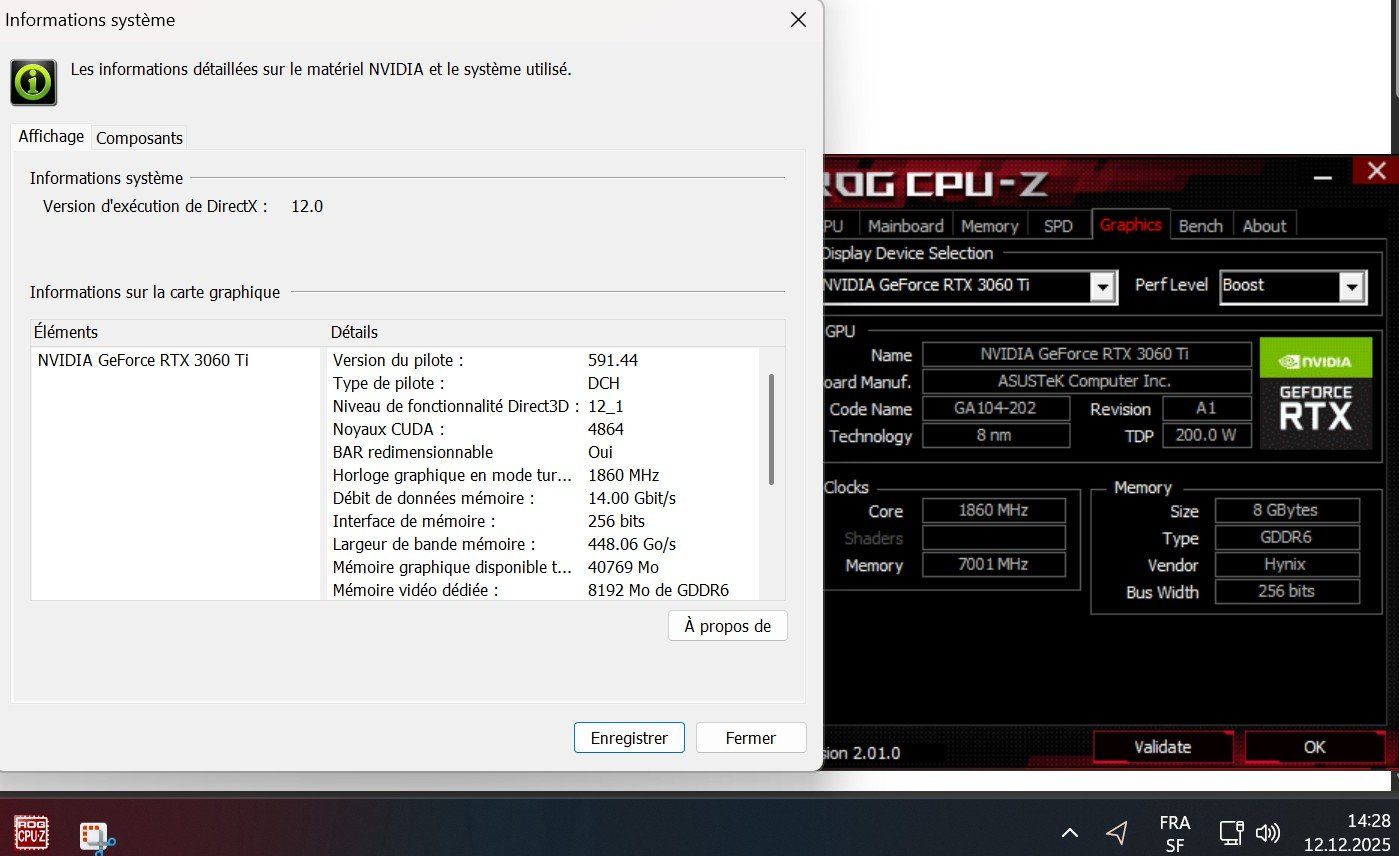
Task: Click the Bus Width 256 bits field
Action: 1287,591
